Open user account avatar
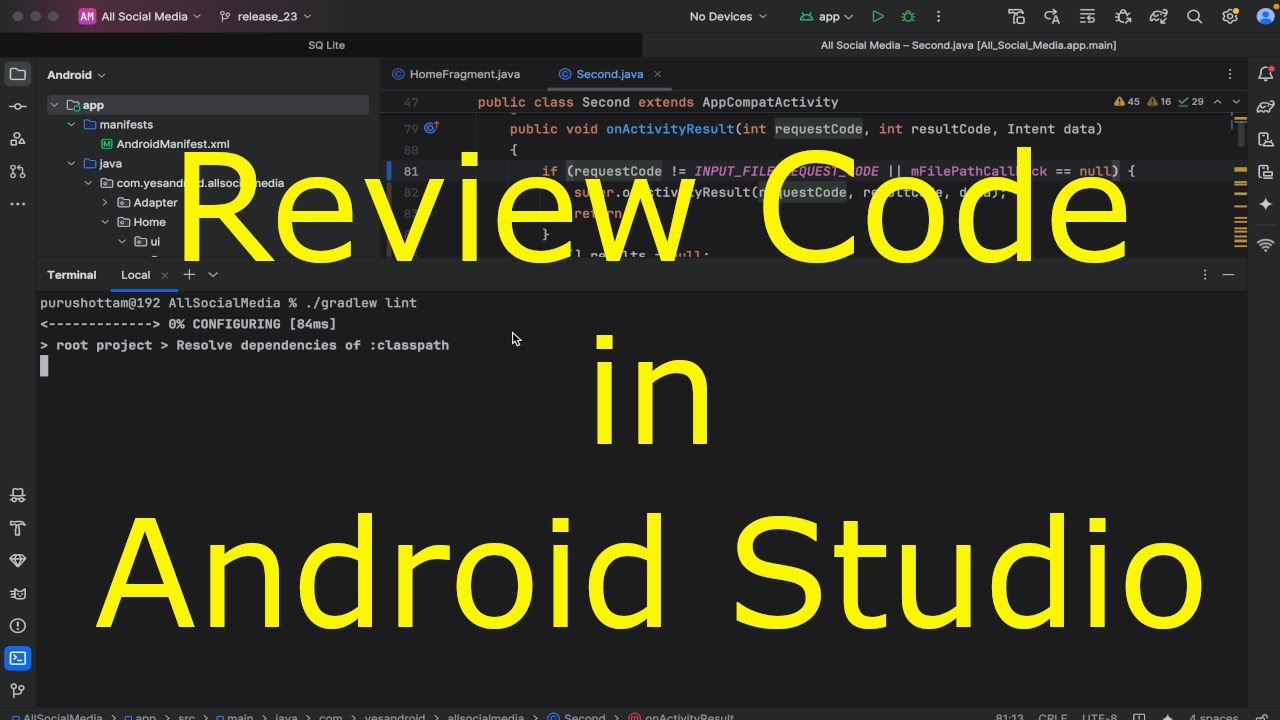 (x=1264, y=16)
